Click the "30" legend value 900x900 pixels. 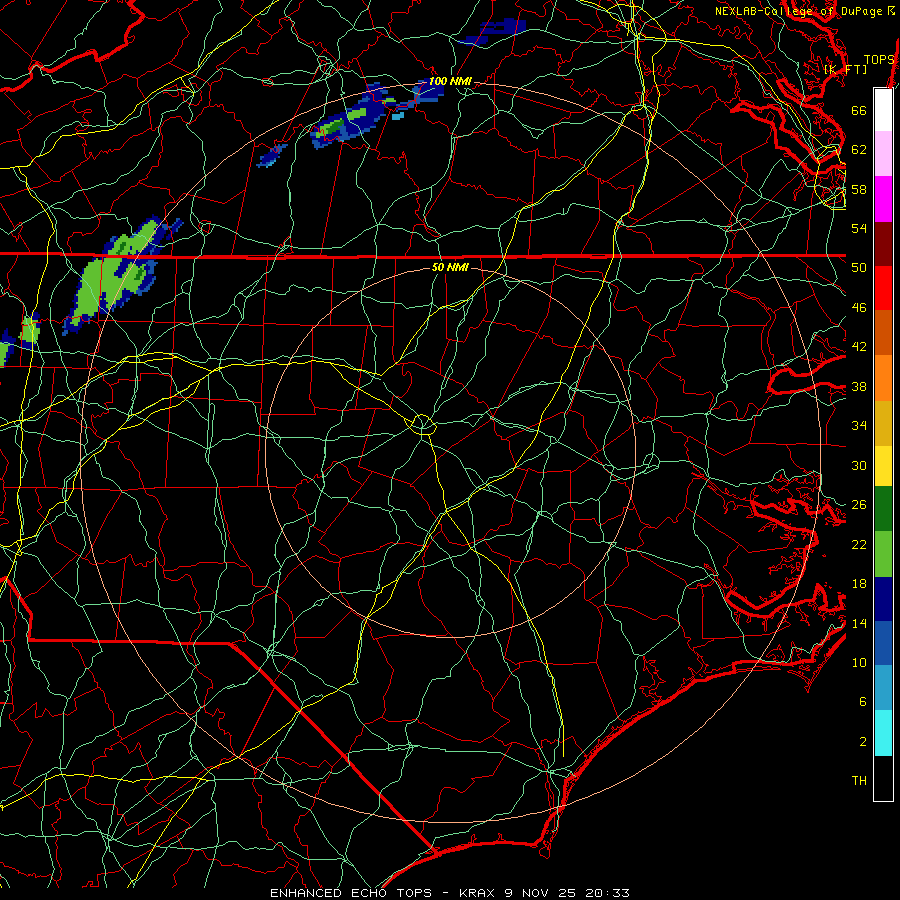tap(859, 465)
